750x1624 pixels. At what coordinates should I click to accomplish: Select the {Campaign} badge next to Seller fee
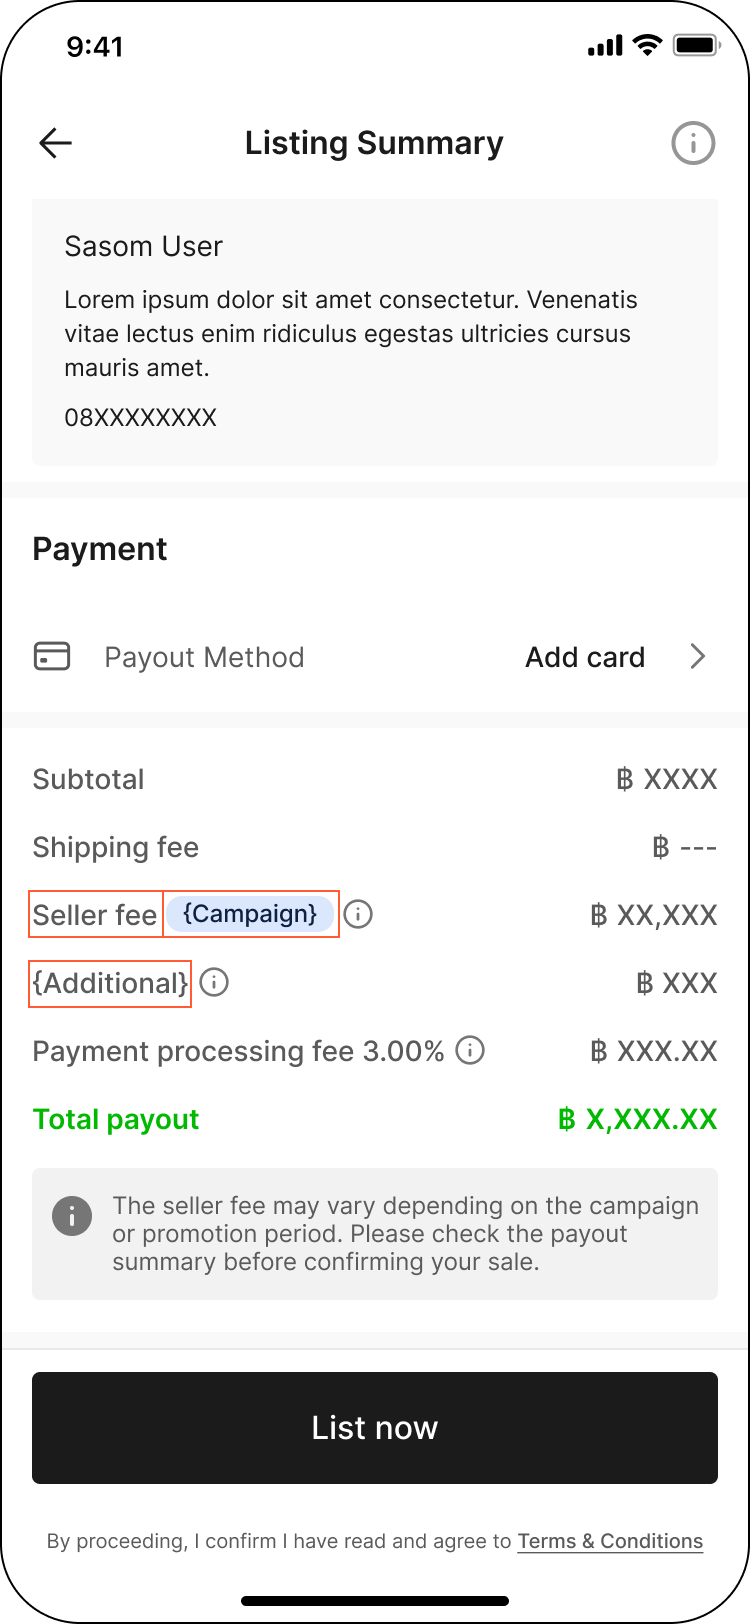click(250, 913)
